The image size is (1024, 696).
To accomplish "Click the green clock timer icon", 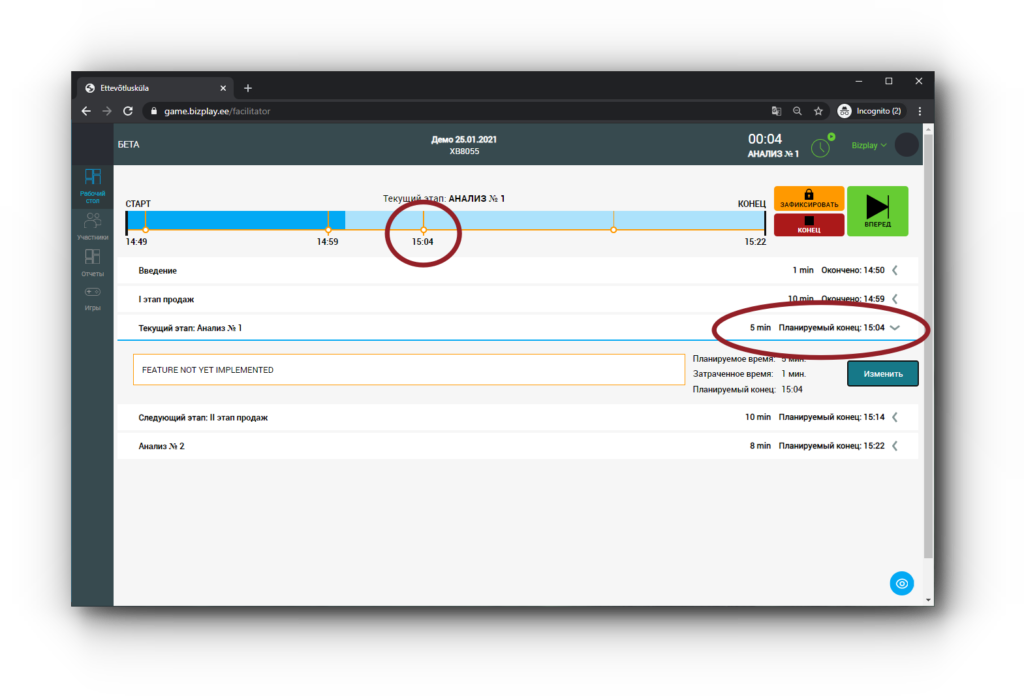I will click(x=820, y=147).
